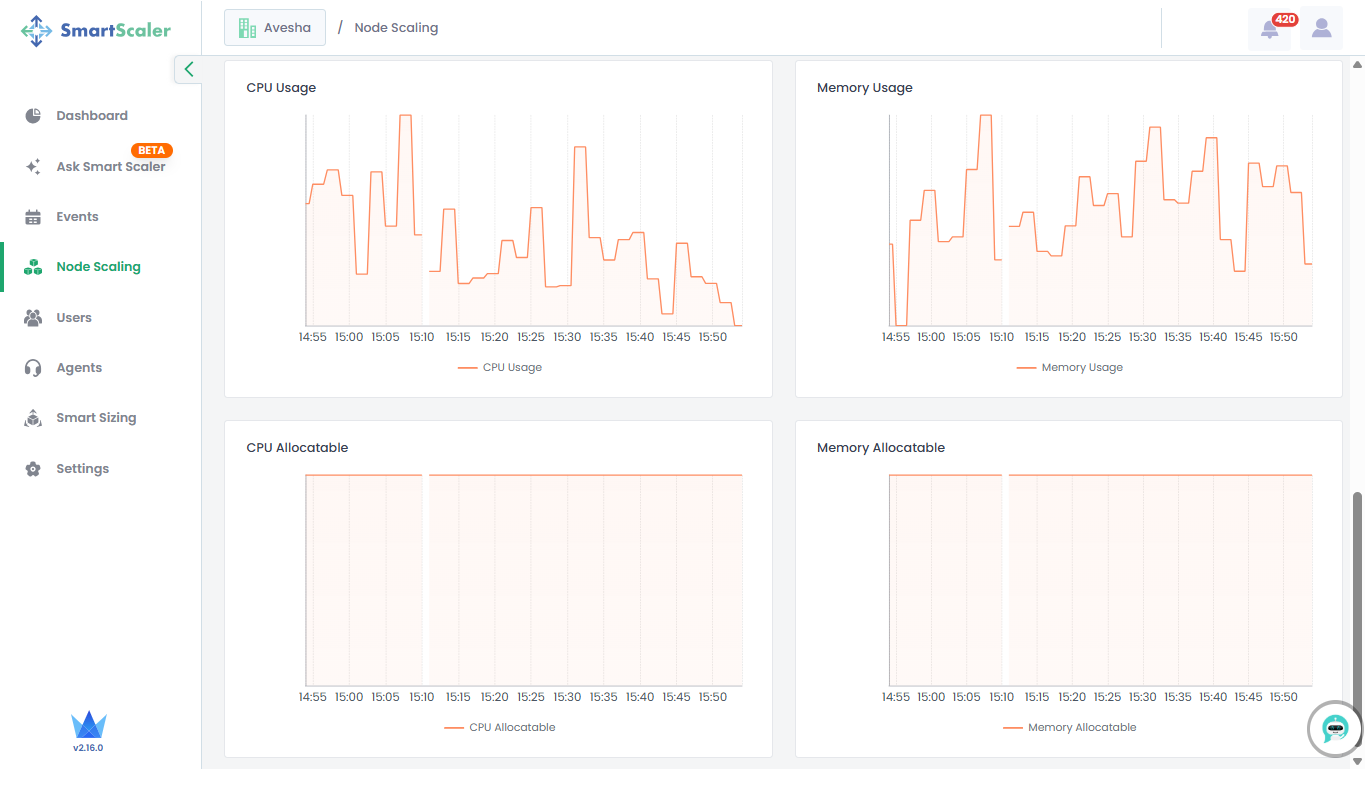The image size is (1366, 787).
Task: Click the SmartScaler logo in the sidebar
Action: 96,30
